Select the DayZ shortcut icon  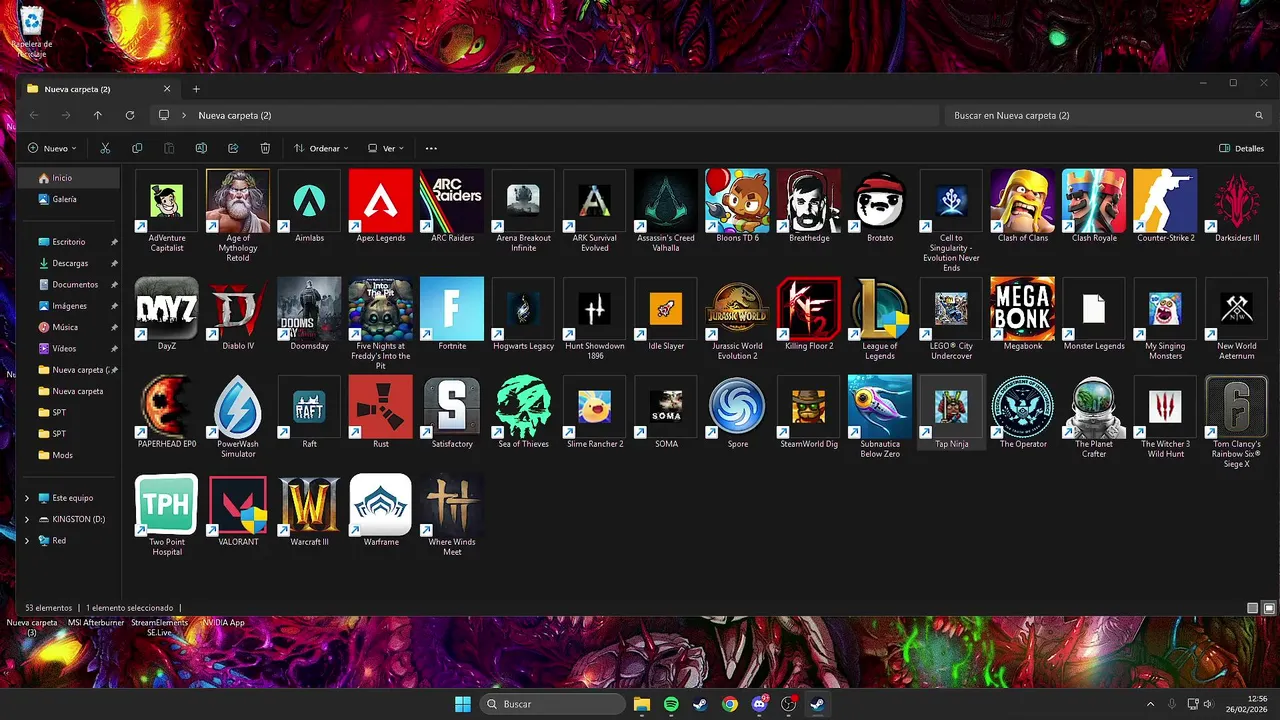[x=167, y=309]
